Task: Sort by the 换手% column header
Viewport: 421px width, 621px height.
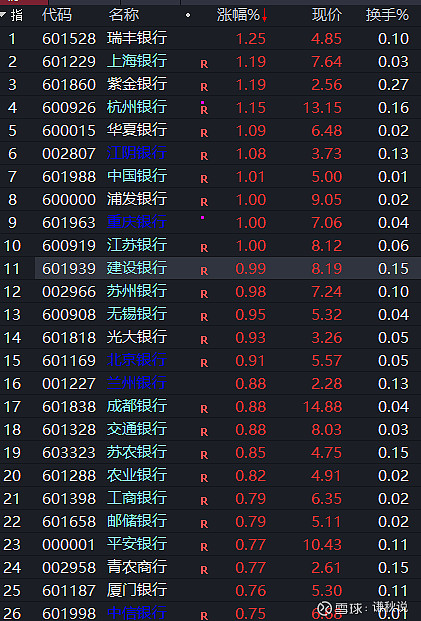Action: point(387,15)
